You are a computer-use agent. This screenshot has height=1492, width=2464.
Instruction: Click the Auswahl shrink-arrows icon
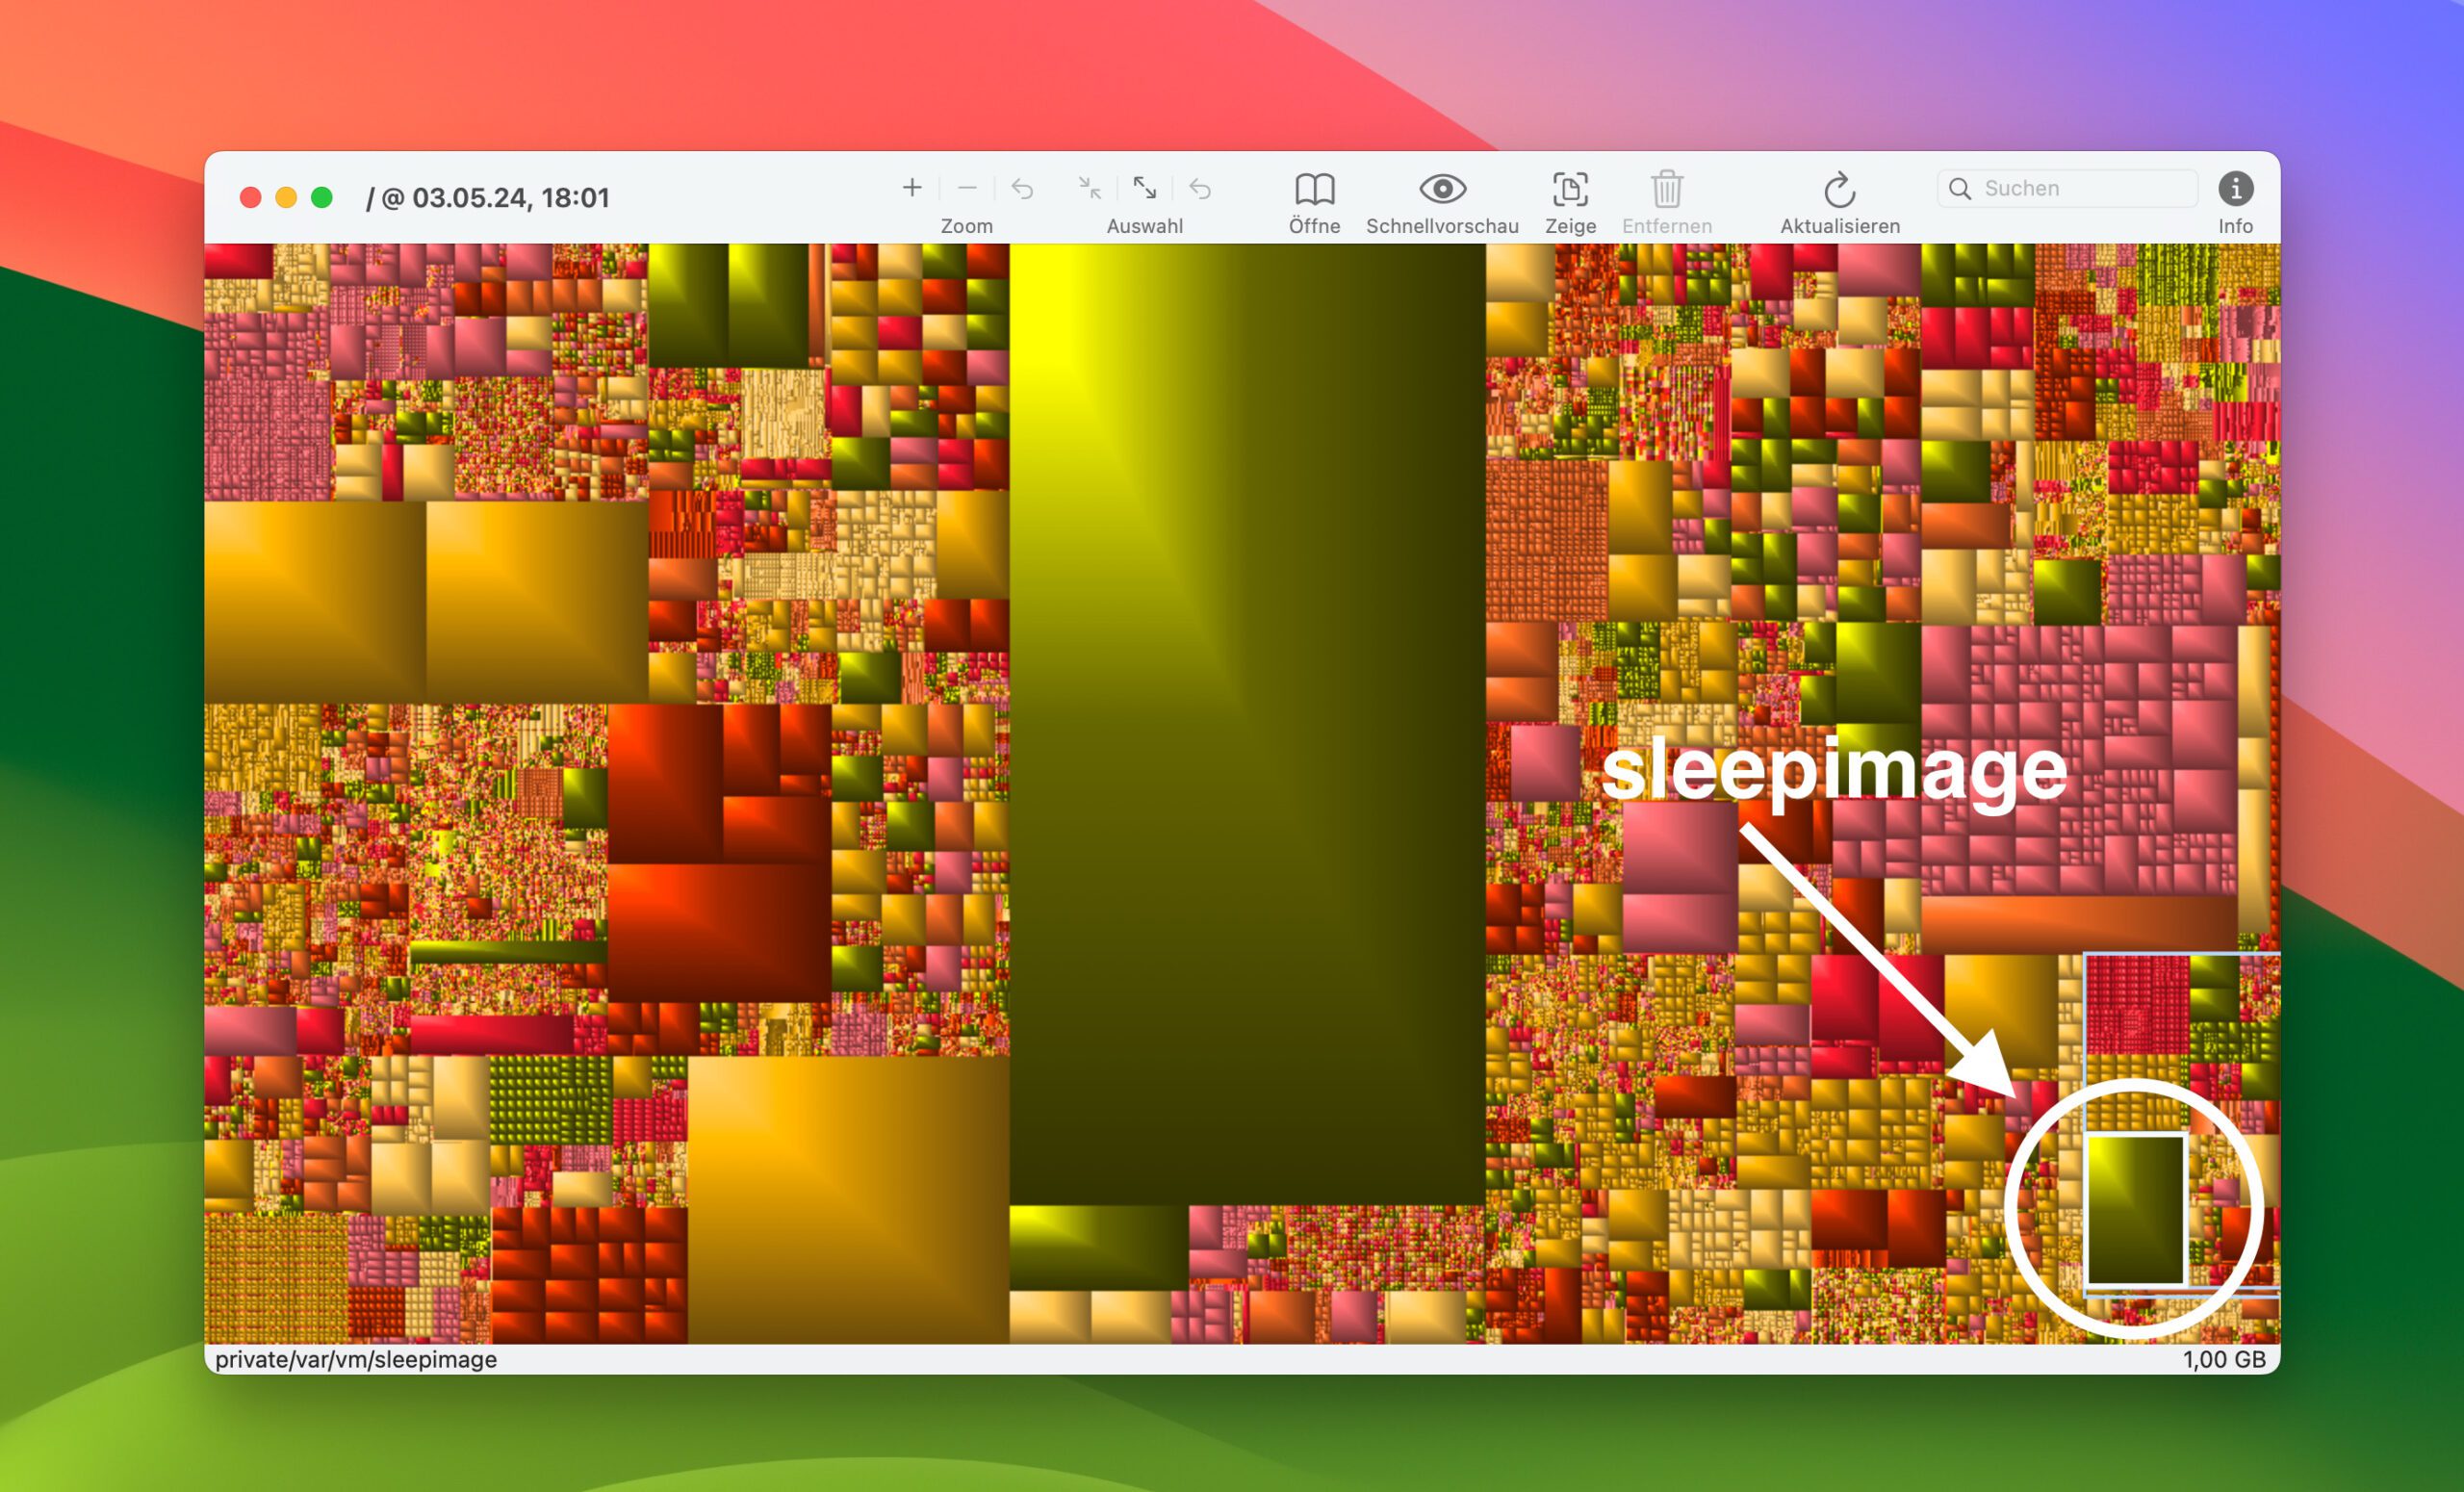tap(1089, 188)
